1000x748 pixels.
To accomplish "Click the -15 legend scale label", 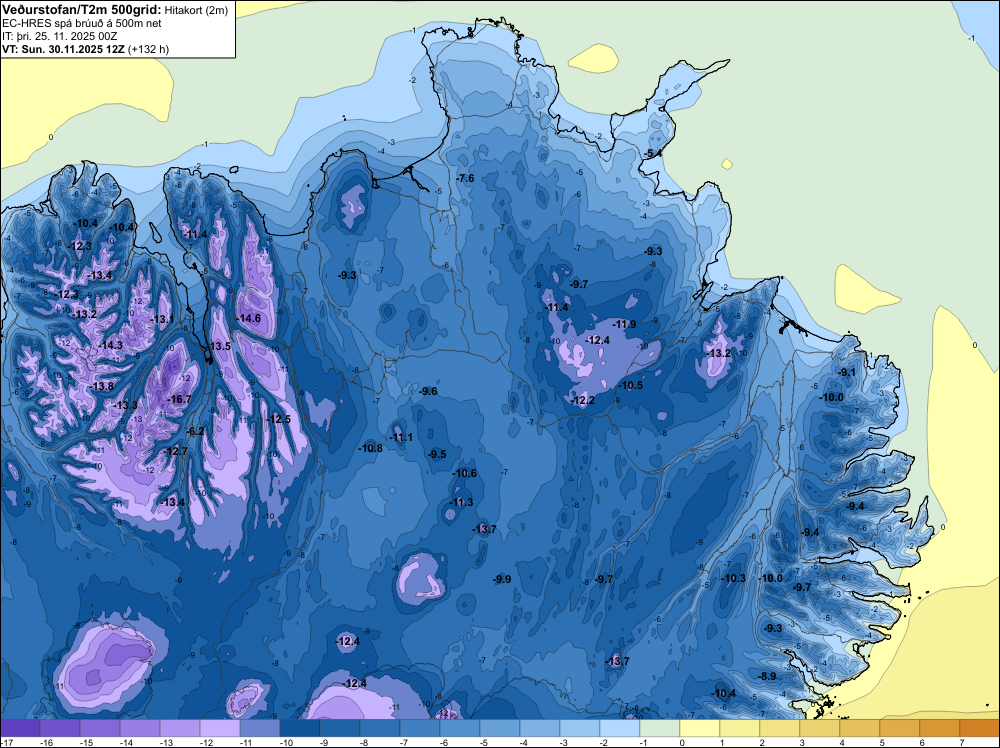I will click(x=86, y=742).
